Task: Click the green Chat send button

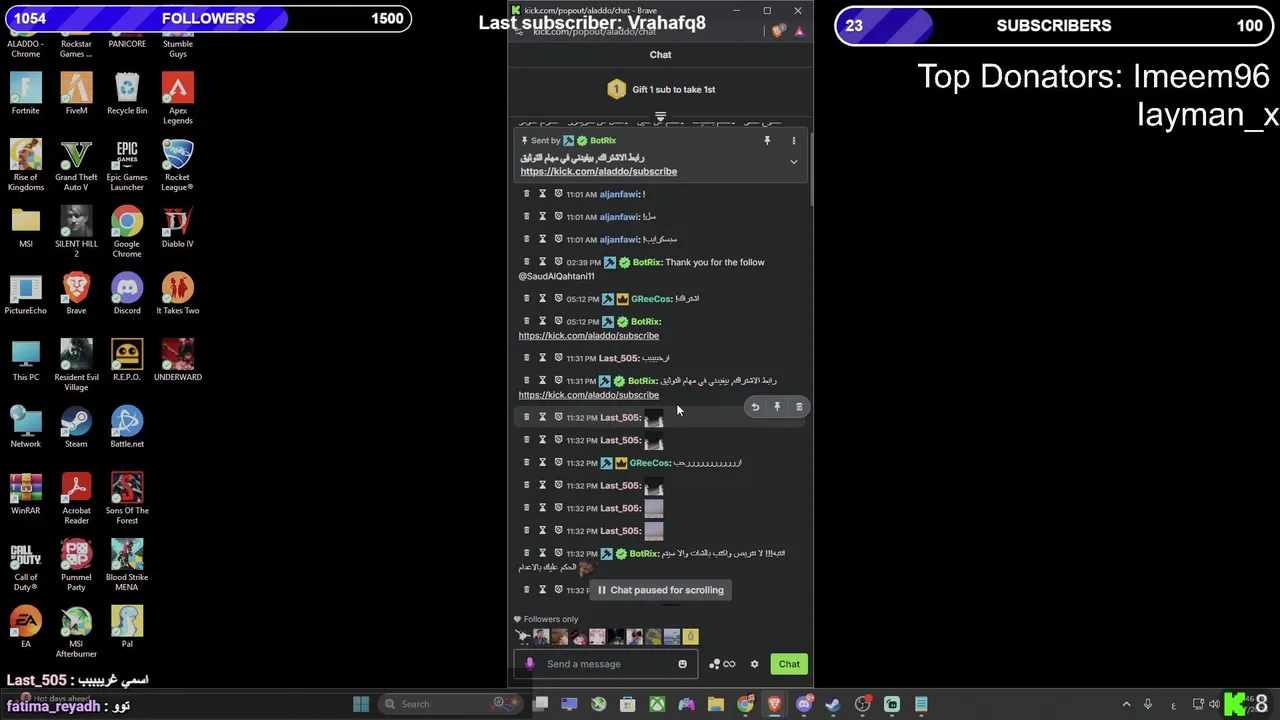Action: pyautogui.click(x=789, y=664)
